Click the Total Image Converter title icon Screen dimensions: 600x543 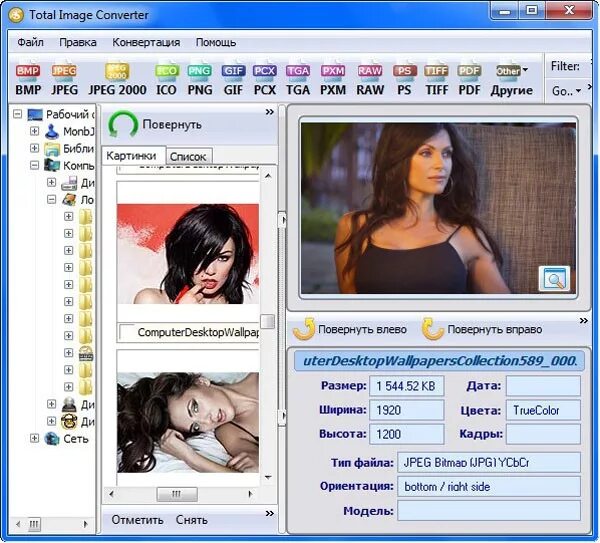[x=16, y=15]
